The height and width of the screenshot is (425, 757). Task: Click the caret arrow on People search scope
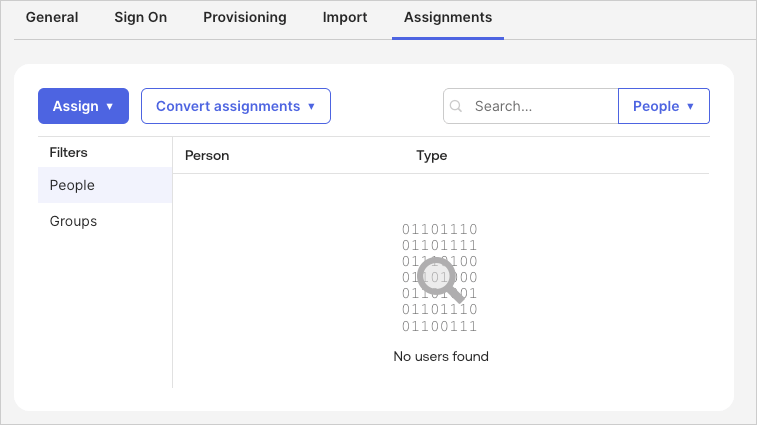point(691,106)
